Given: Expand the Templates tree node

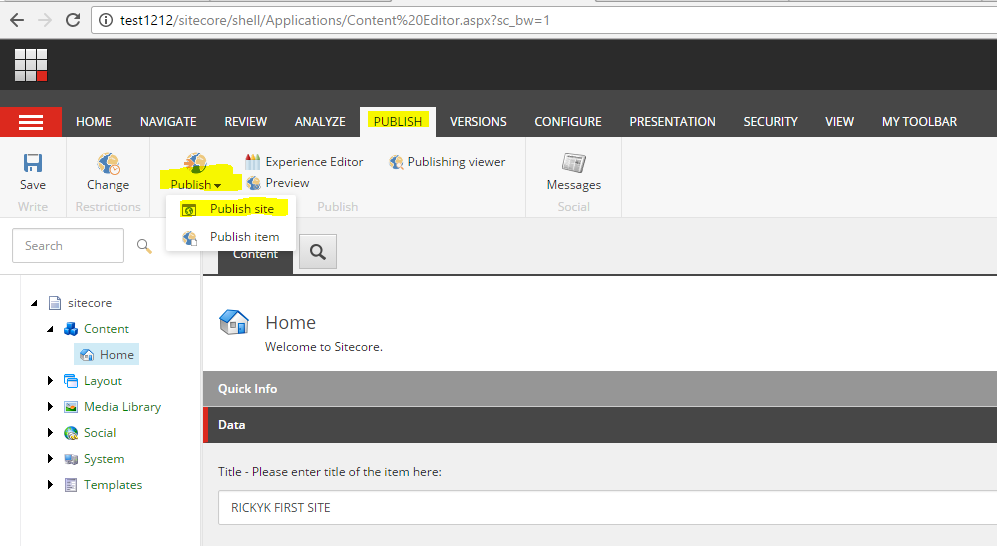Looking at the screenshot, I should 50,485.
